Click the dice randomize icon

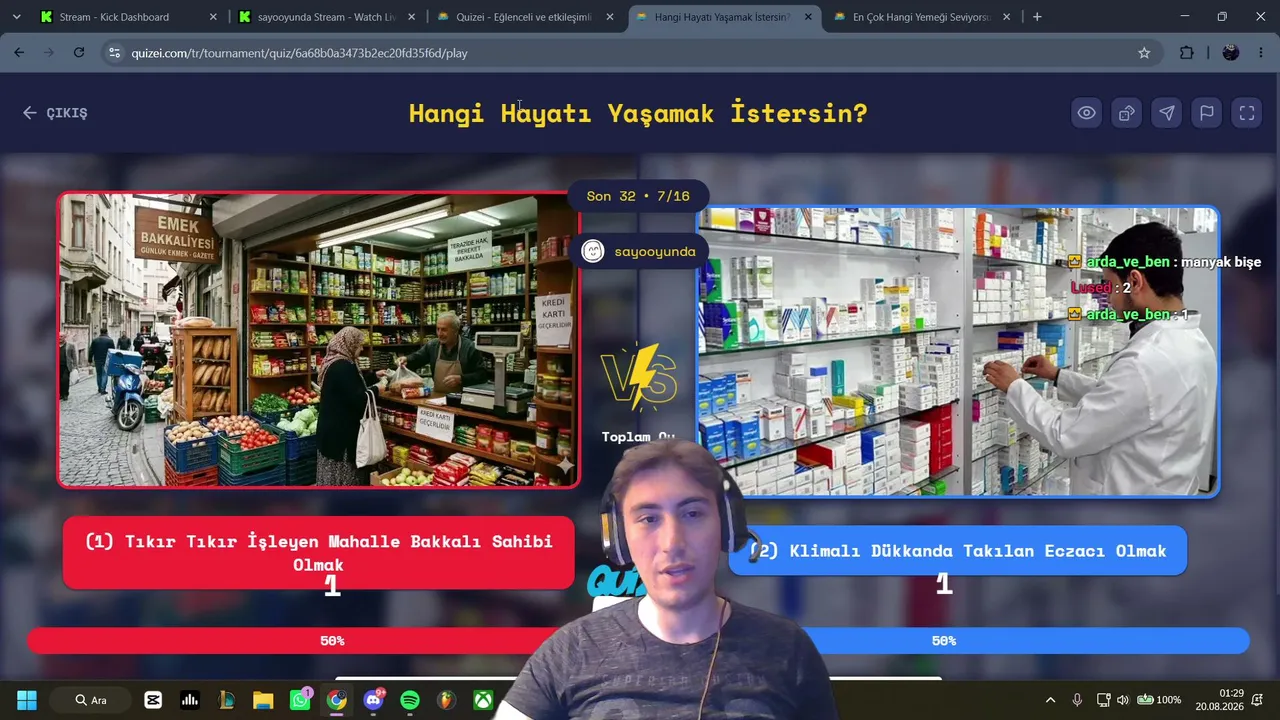coord(1126,113)
